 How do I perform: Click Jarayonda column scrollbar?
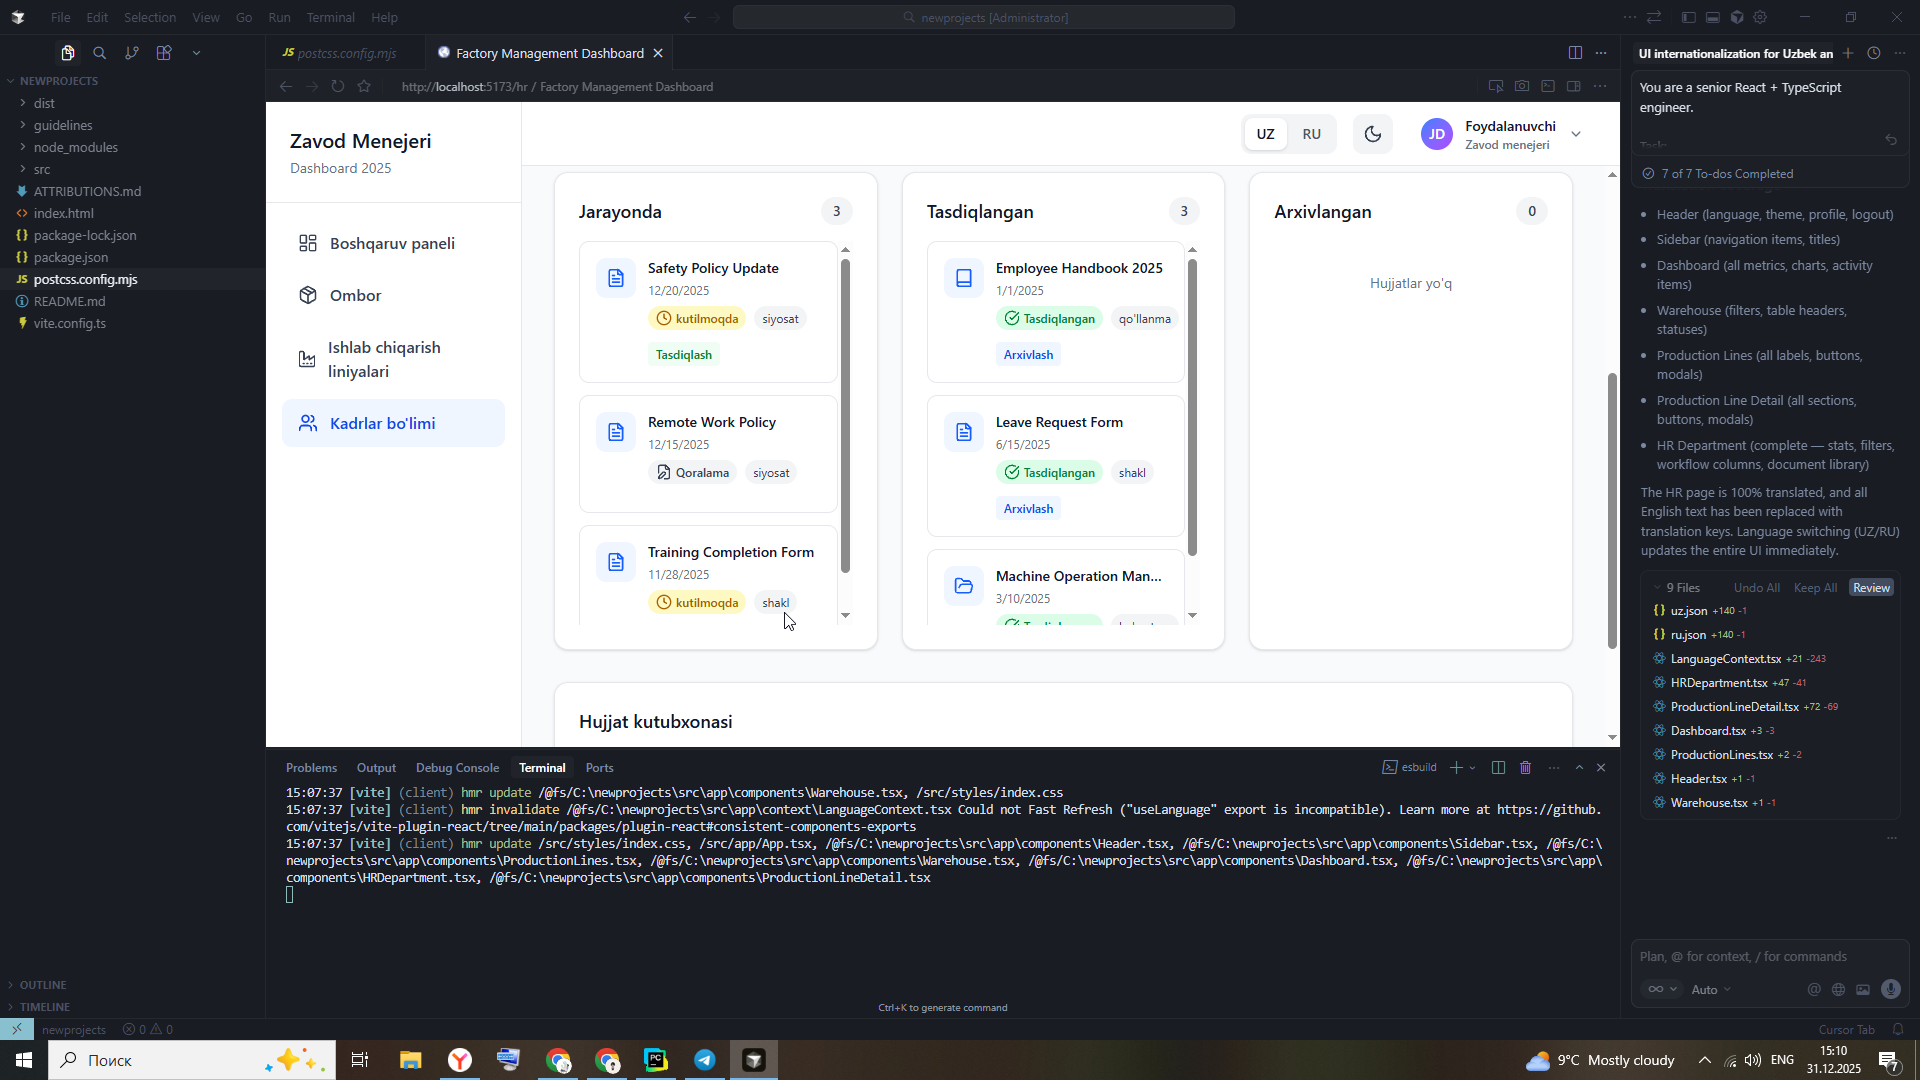[845, 415]
